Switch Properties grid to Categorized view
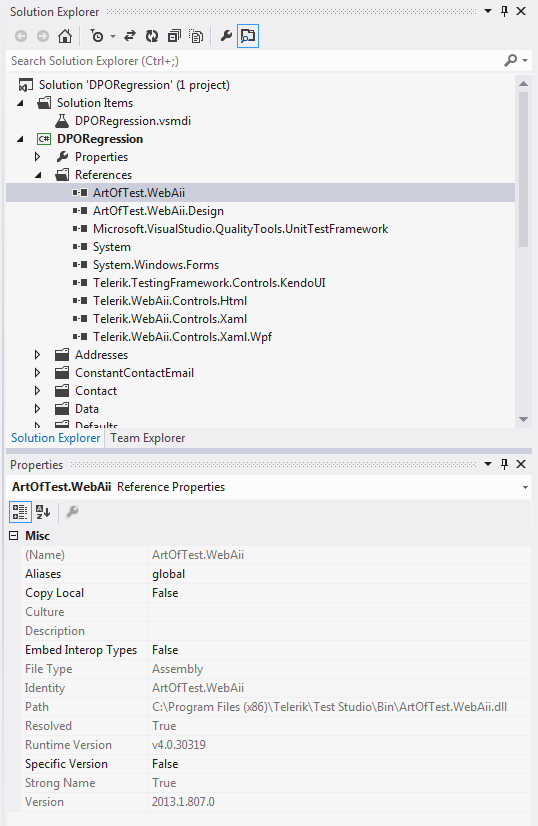This screenshot has height=826, width=538. click(x=20, y=512)
